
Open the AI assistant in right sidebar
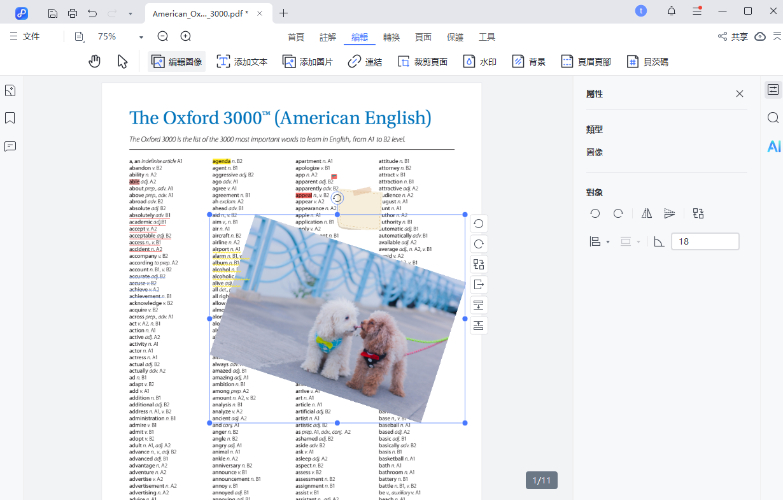(x=774, y=146)
